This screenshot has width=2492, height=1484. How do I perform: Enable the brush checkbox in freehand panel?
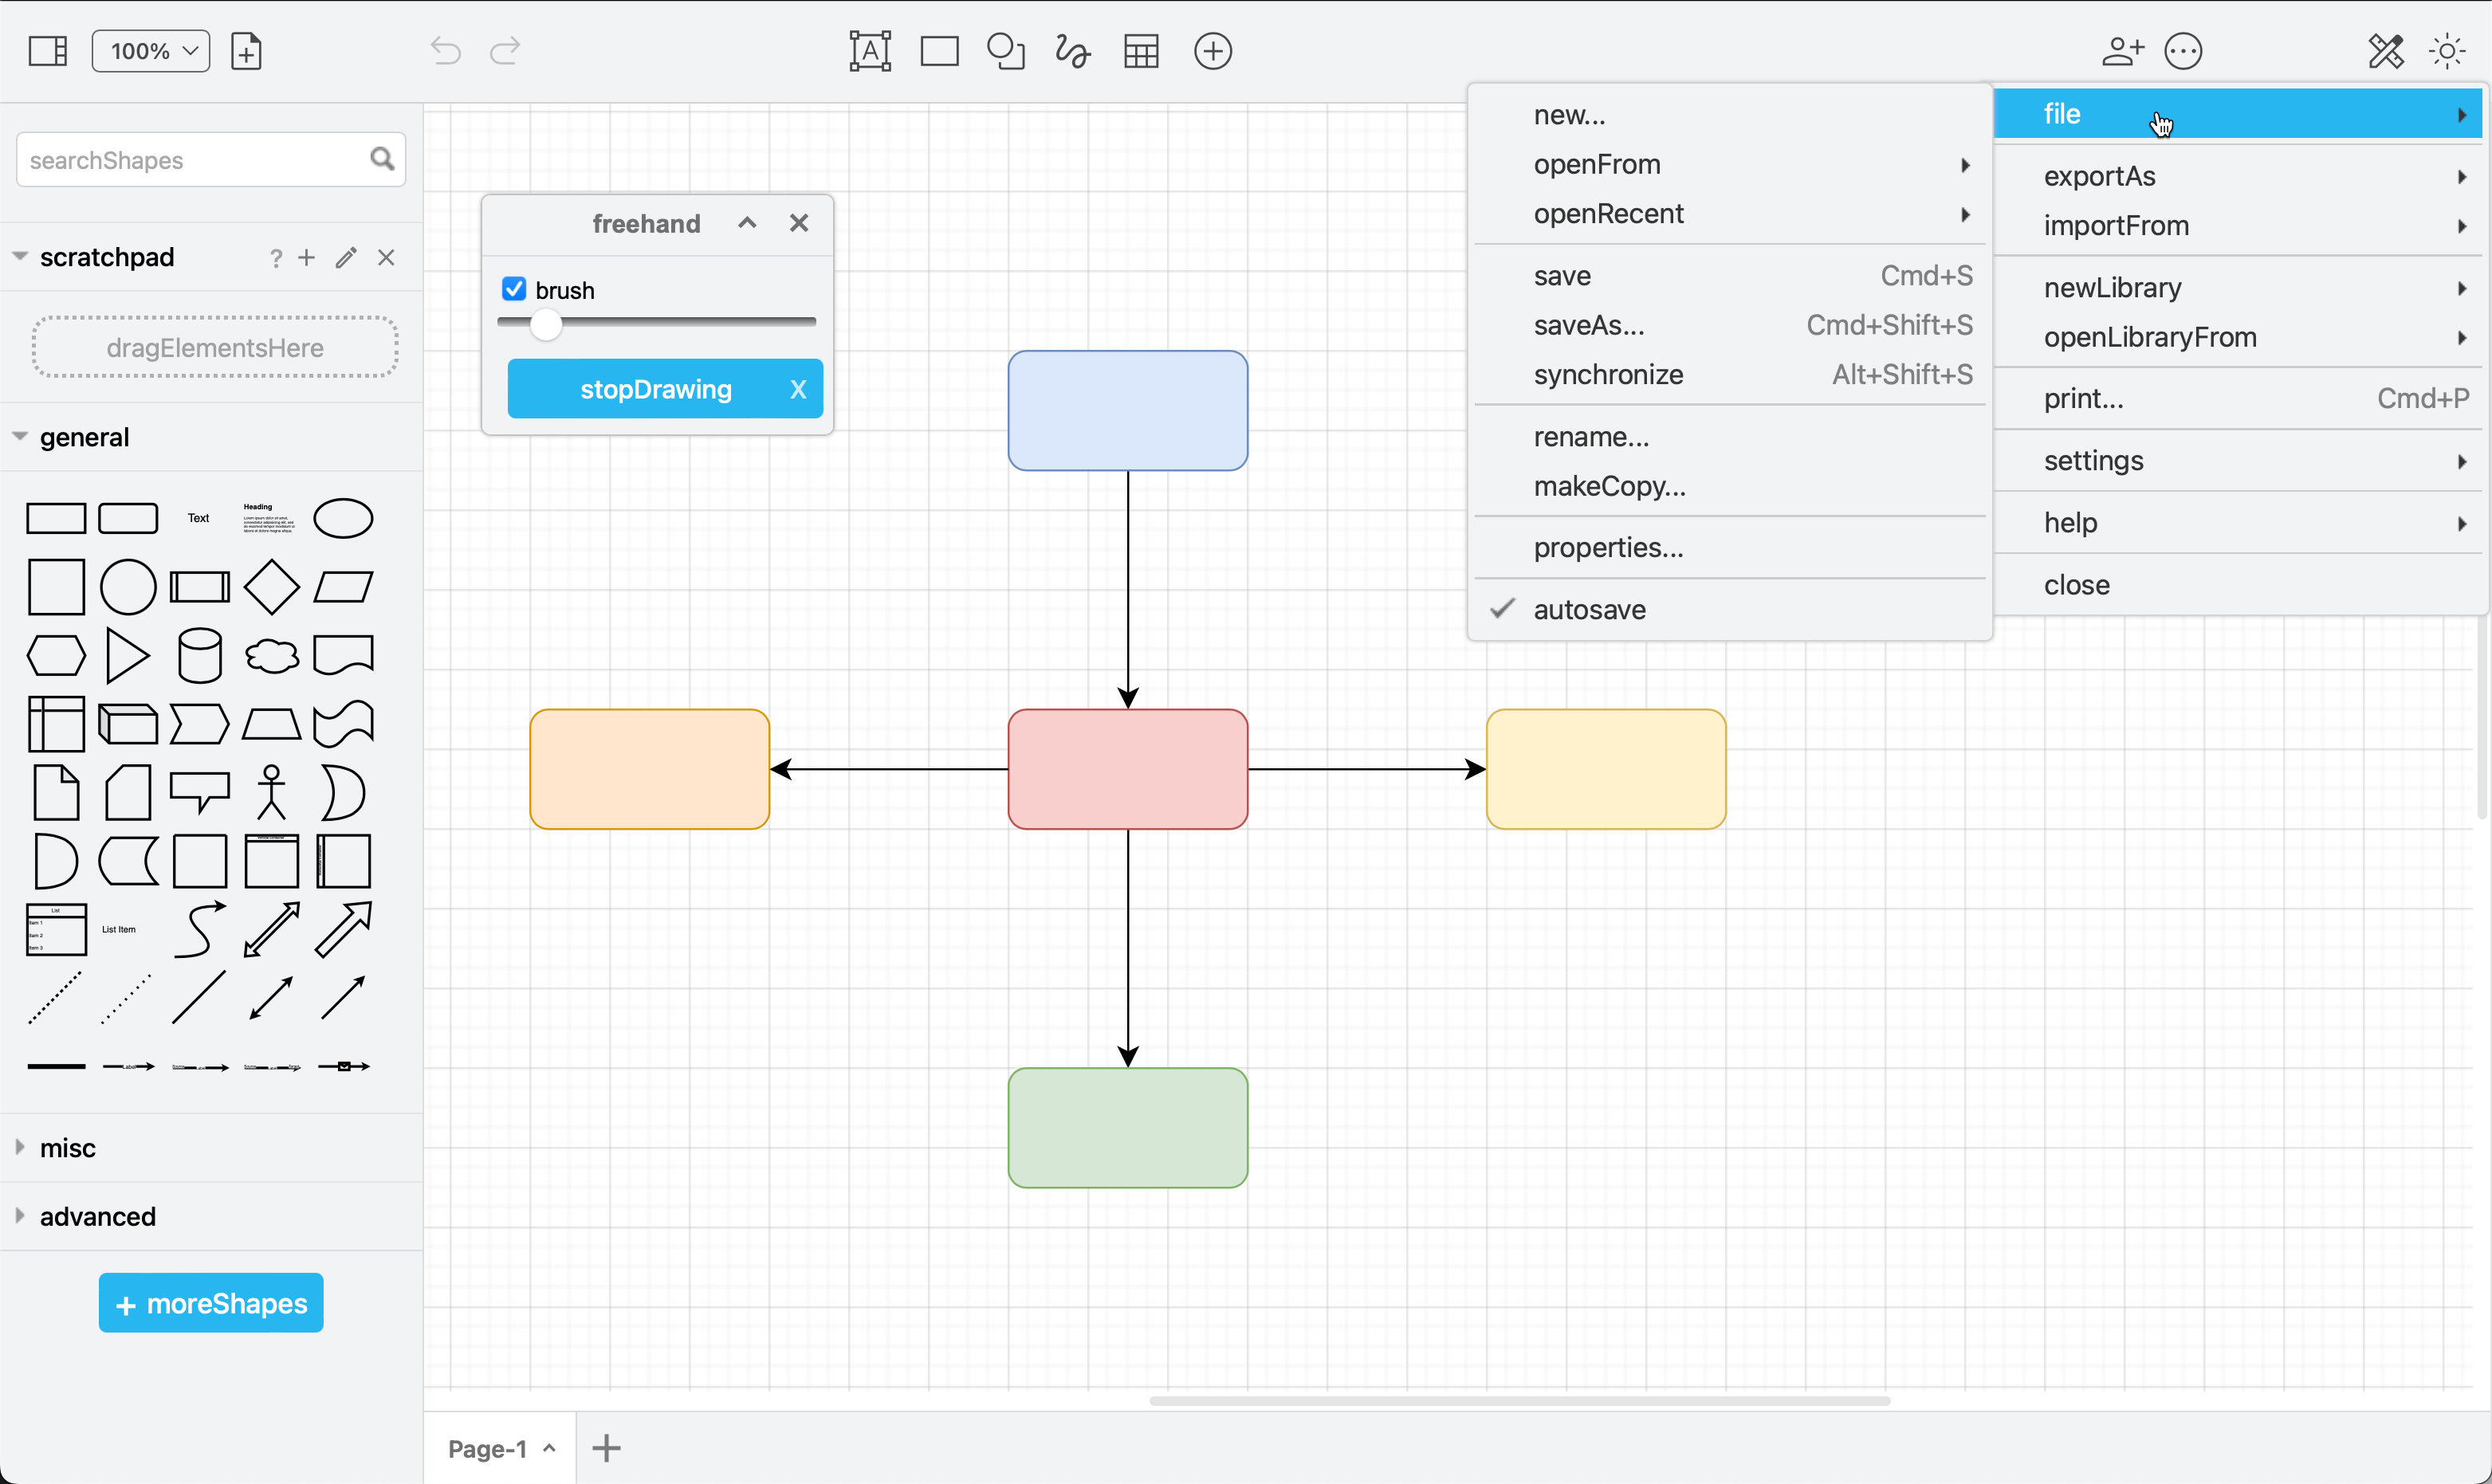(x=514, y=289)
